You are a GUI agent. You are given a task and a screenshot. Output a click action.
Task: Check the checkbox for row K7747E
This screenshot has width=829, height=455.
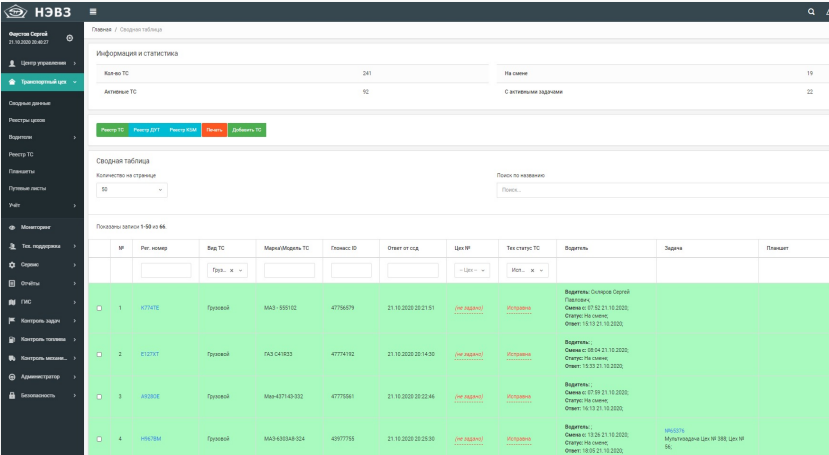[x=99, y=307]
